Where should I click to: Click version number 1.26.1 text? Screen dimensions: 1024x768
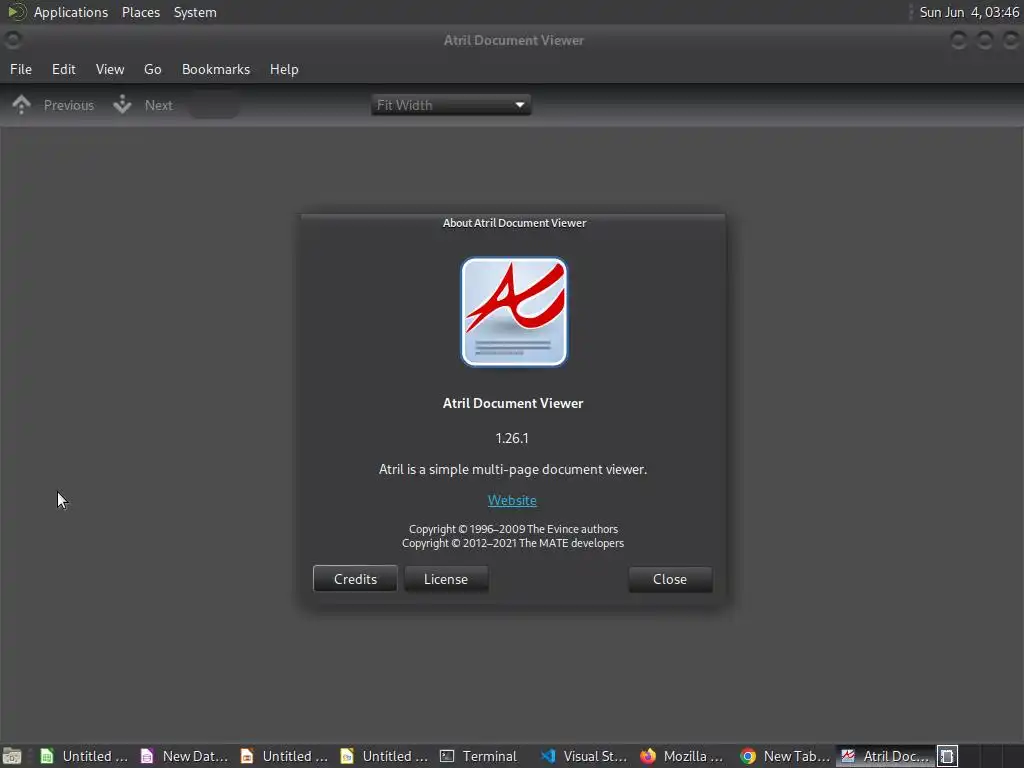(512, 438)
